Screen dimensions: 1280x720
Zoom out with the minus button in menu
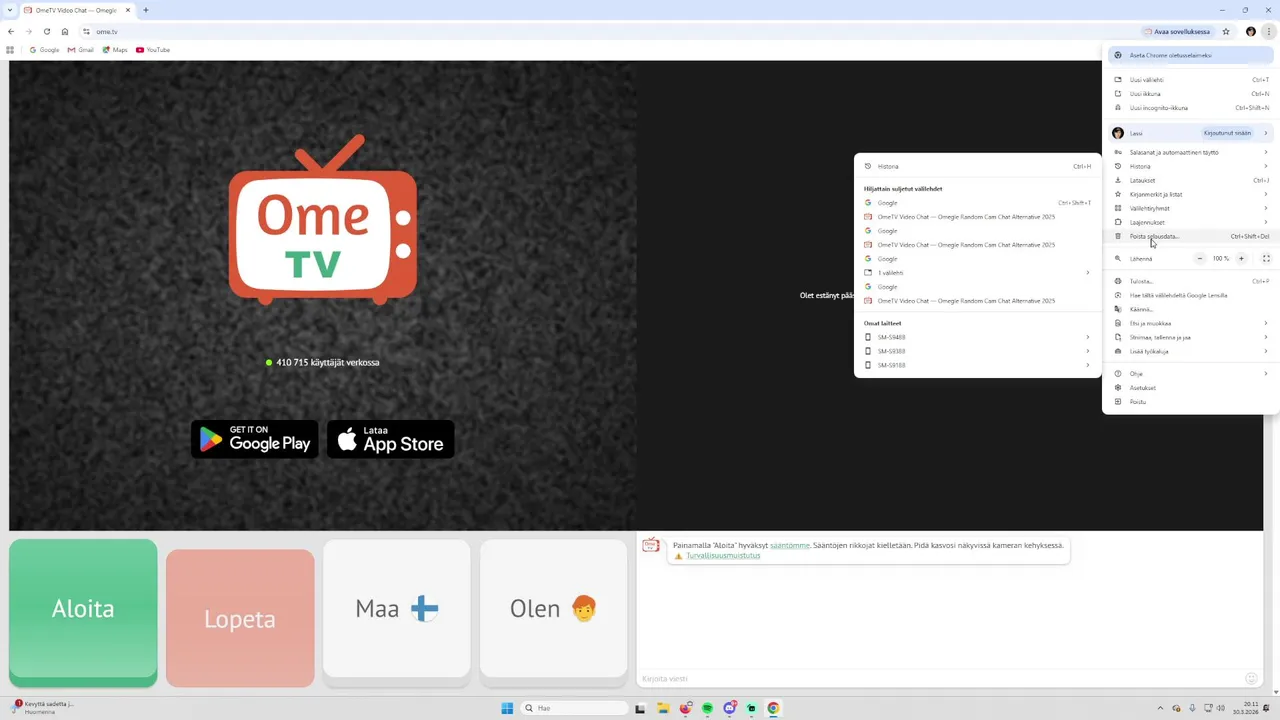[x=1200, y=258]
